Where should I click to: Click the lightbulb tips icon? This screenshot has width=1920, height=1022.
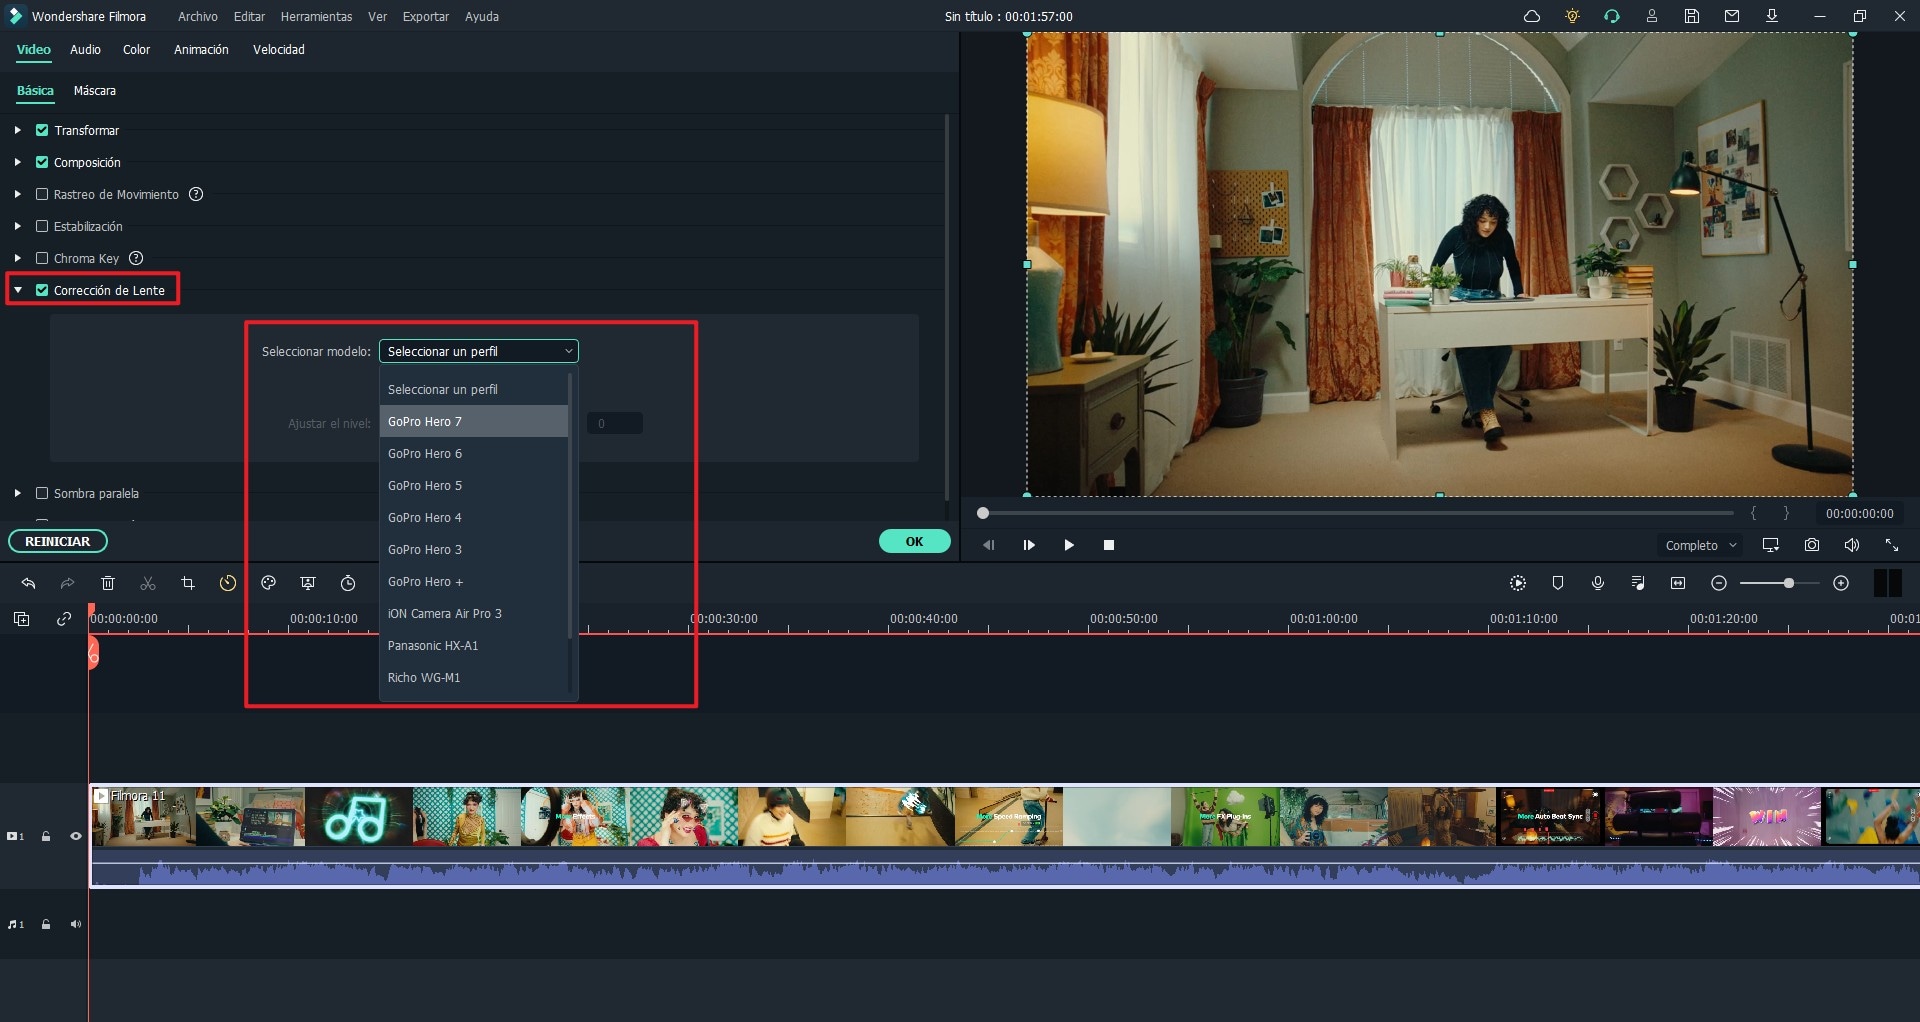tap(1572, 16)
